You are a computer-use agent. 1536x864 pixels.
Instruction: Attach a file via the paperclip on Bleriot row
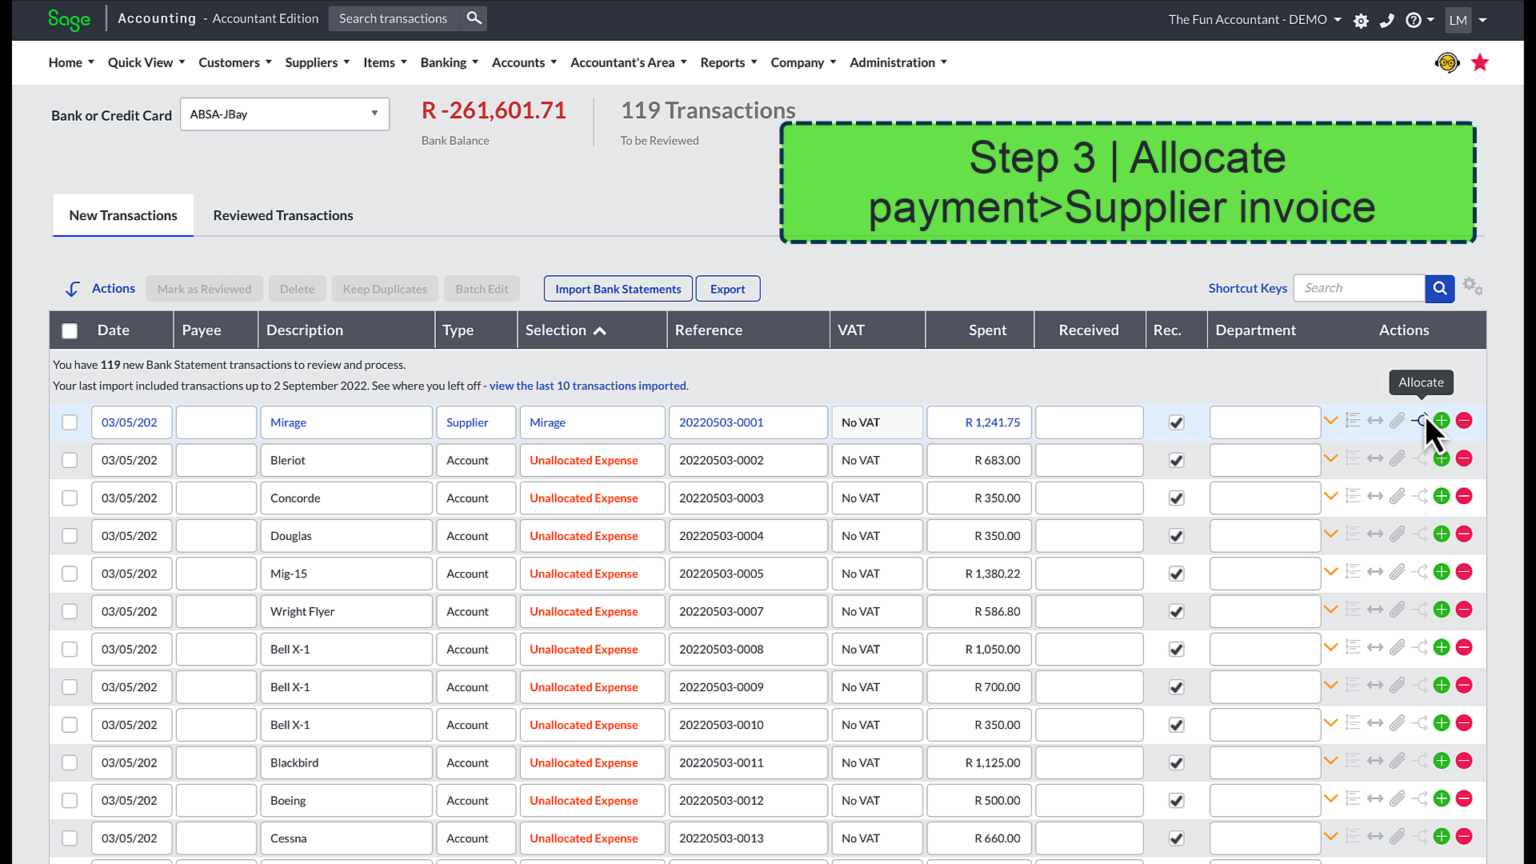[x=1397, y=457]
